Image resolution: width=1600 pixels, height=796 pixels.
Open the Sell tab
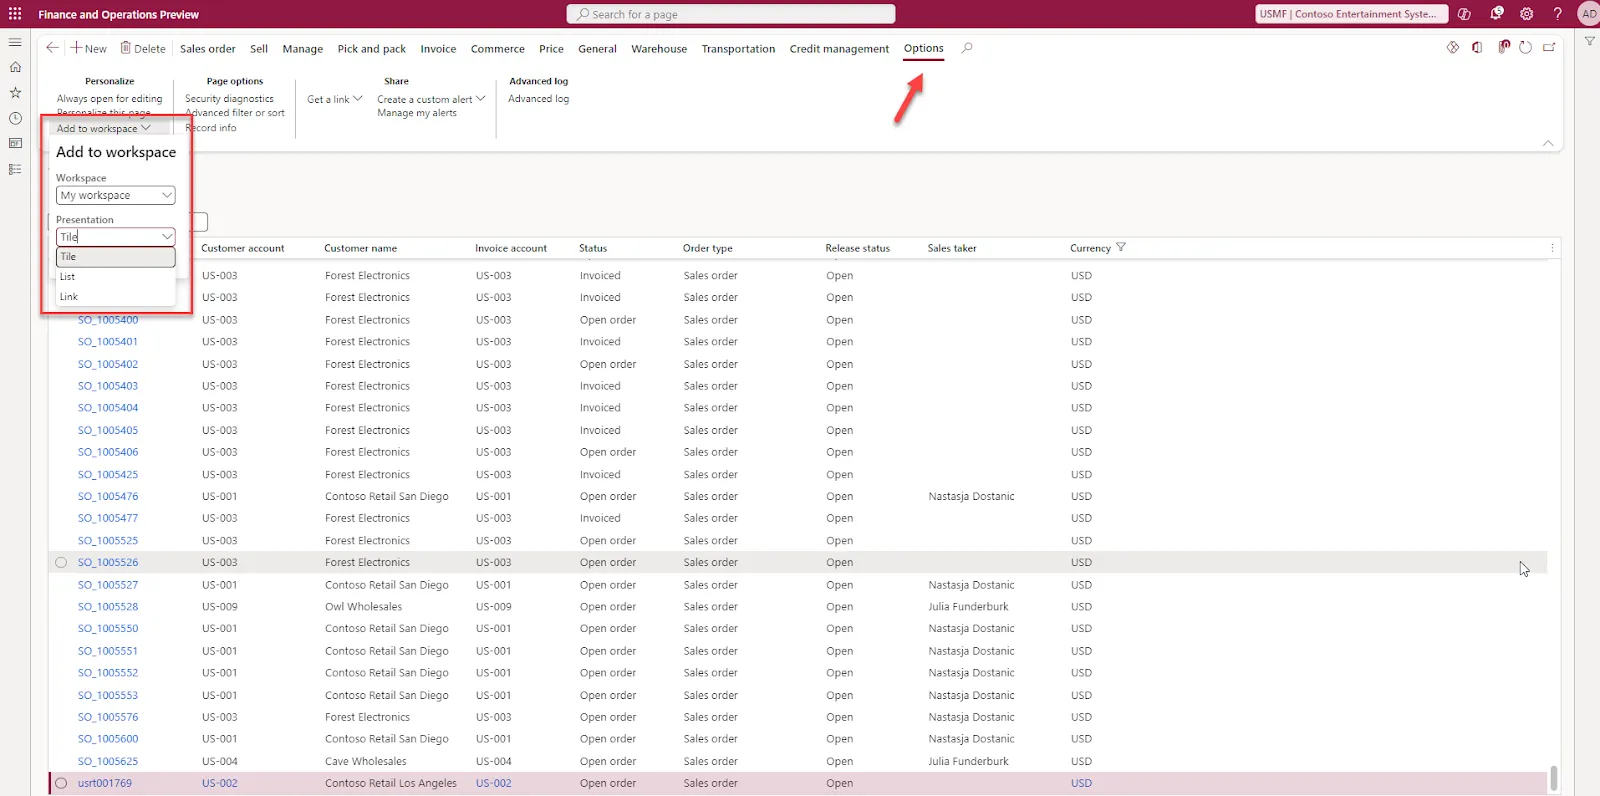pos(259,48)
